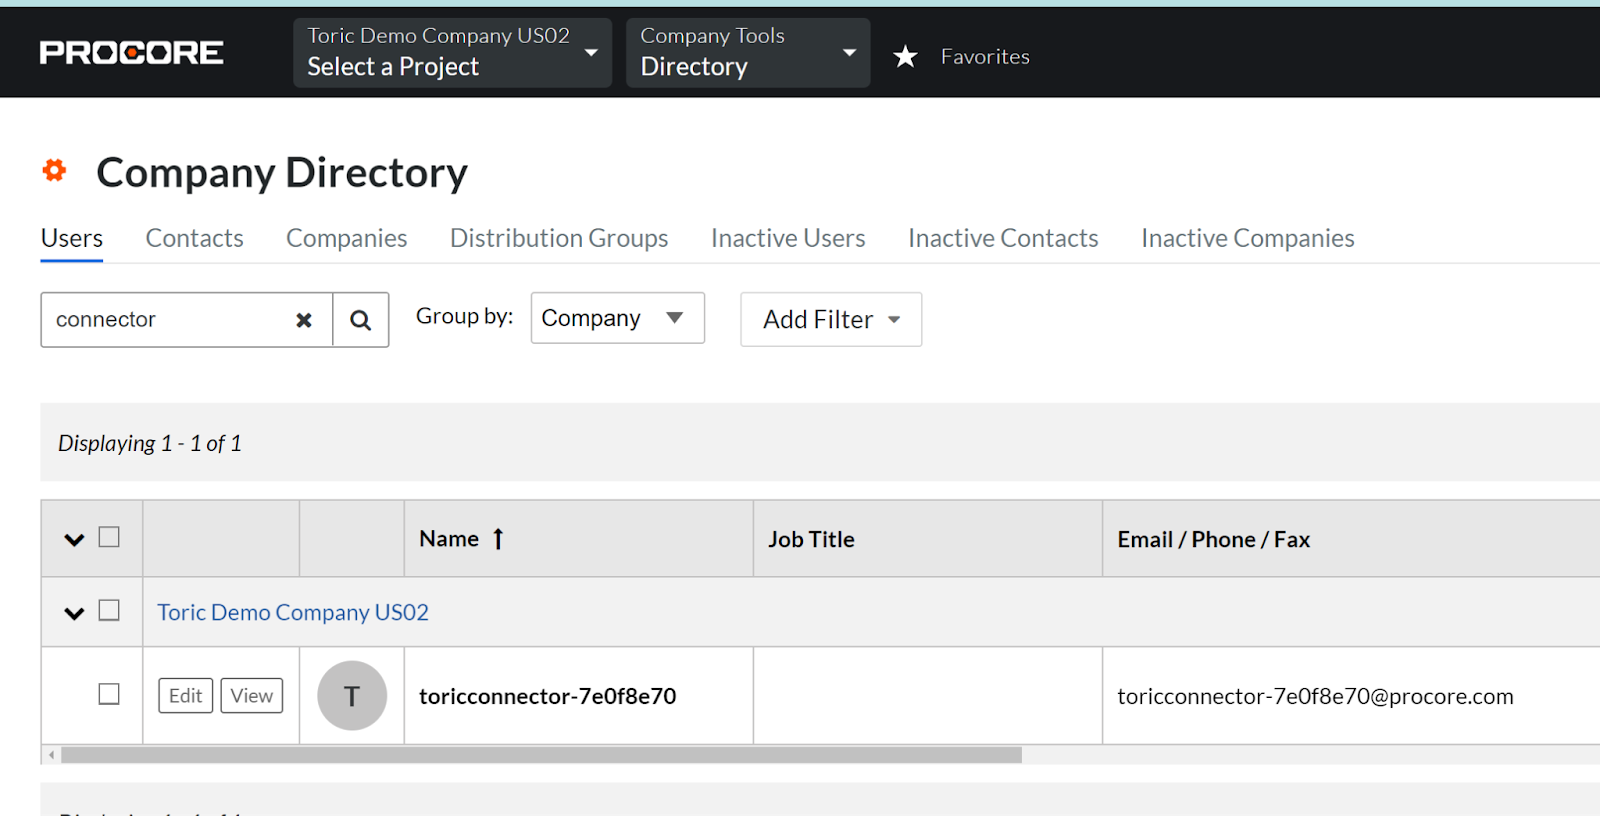Open the Select a Project dropdown
Image resolution: width=1600 pixels, height=816 pixels.
(452, 53)
